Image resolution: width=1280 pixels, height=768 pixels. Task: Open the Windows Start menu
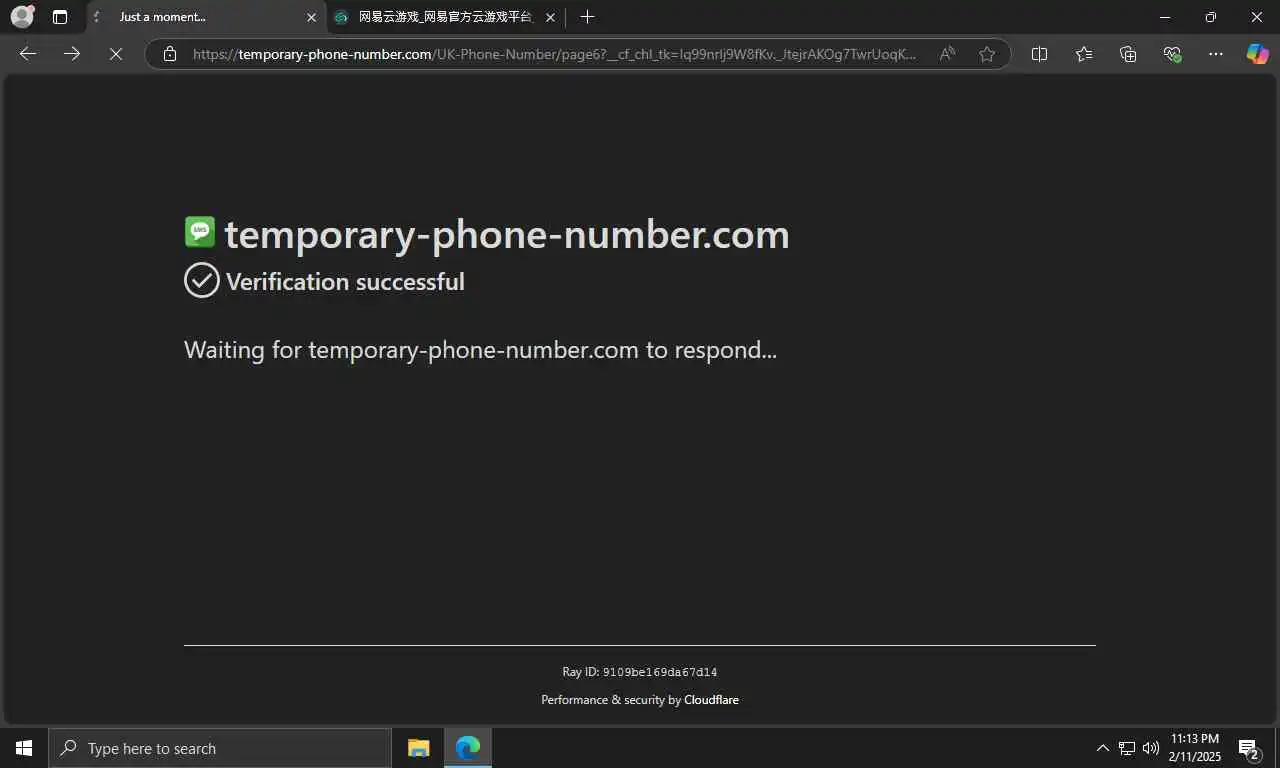tap(24, 748)
